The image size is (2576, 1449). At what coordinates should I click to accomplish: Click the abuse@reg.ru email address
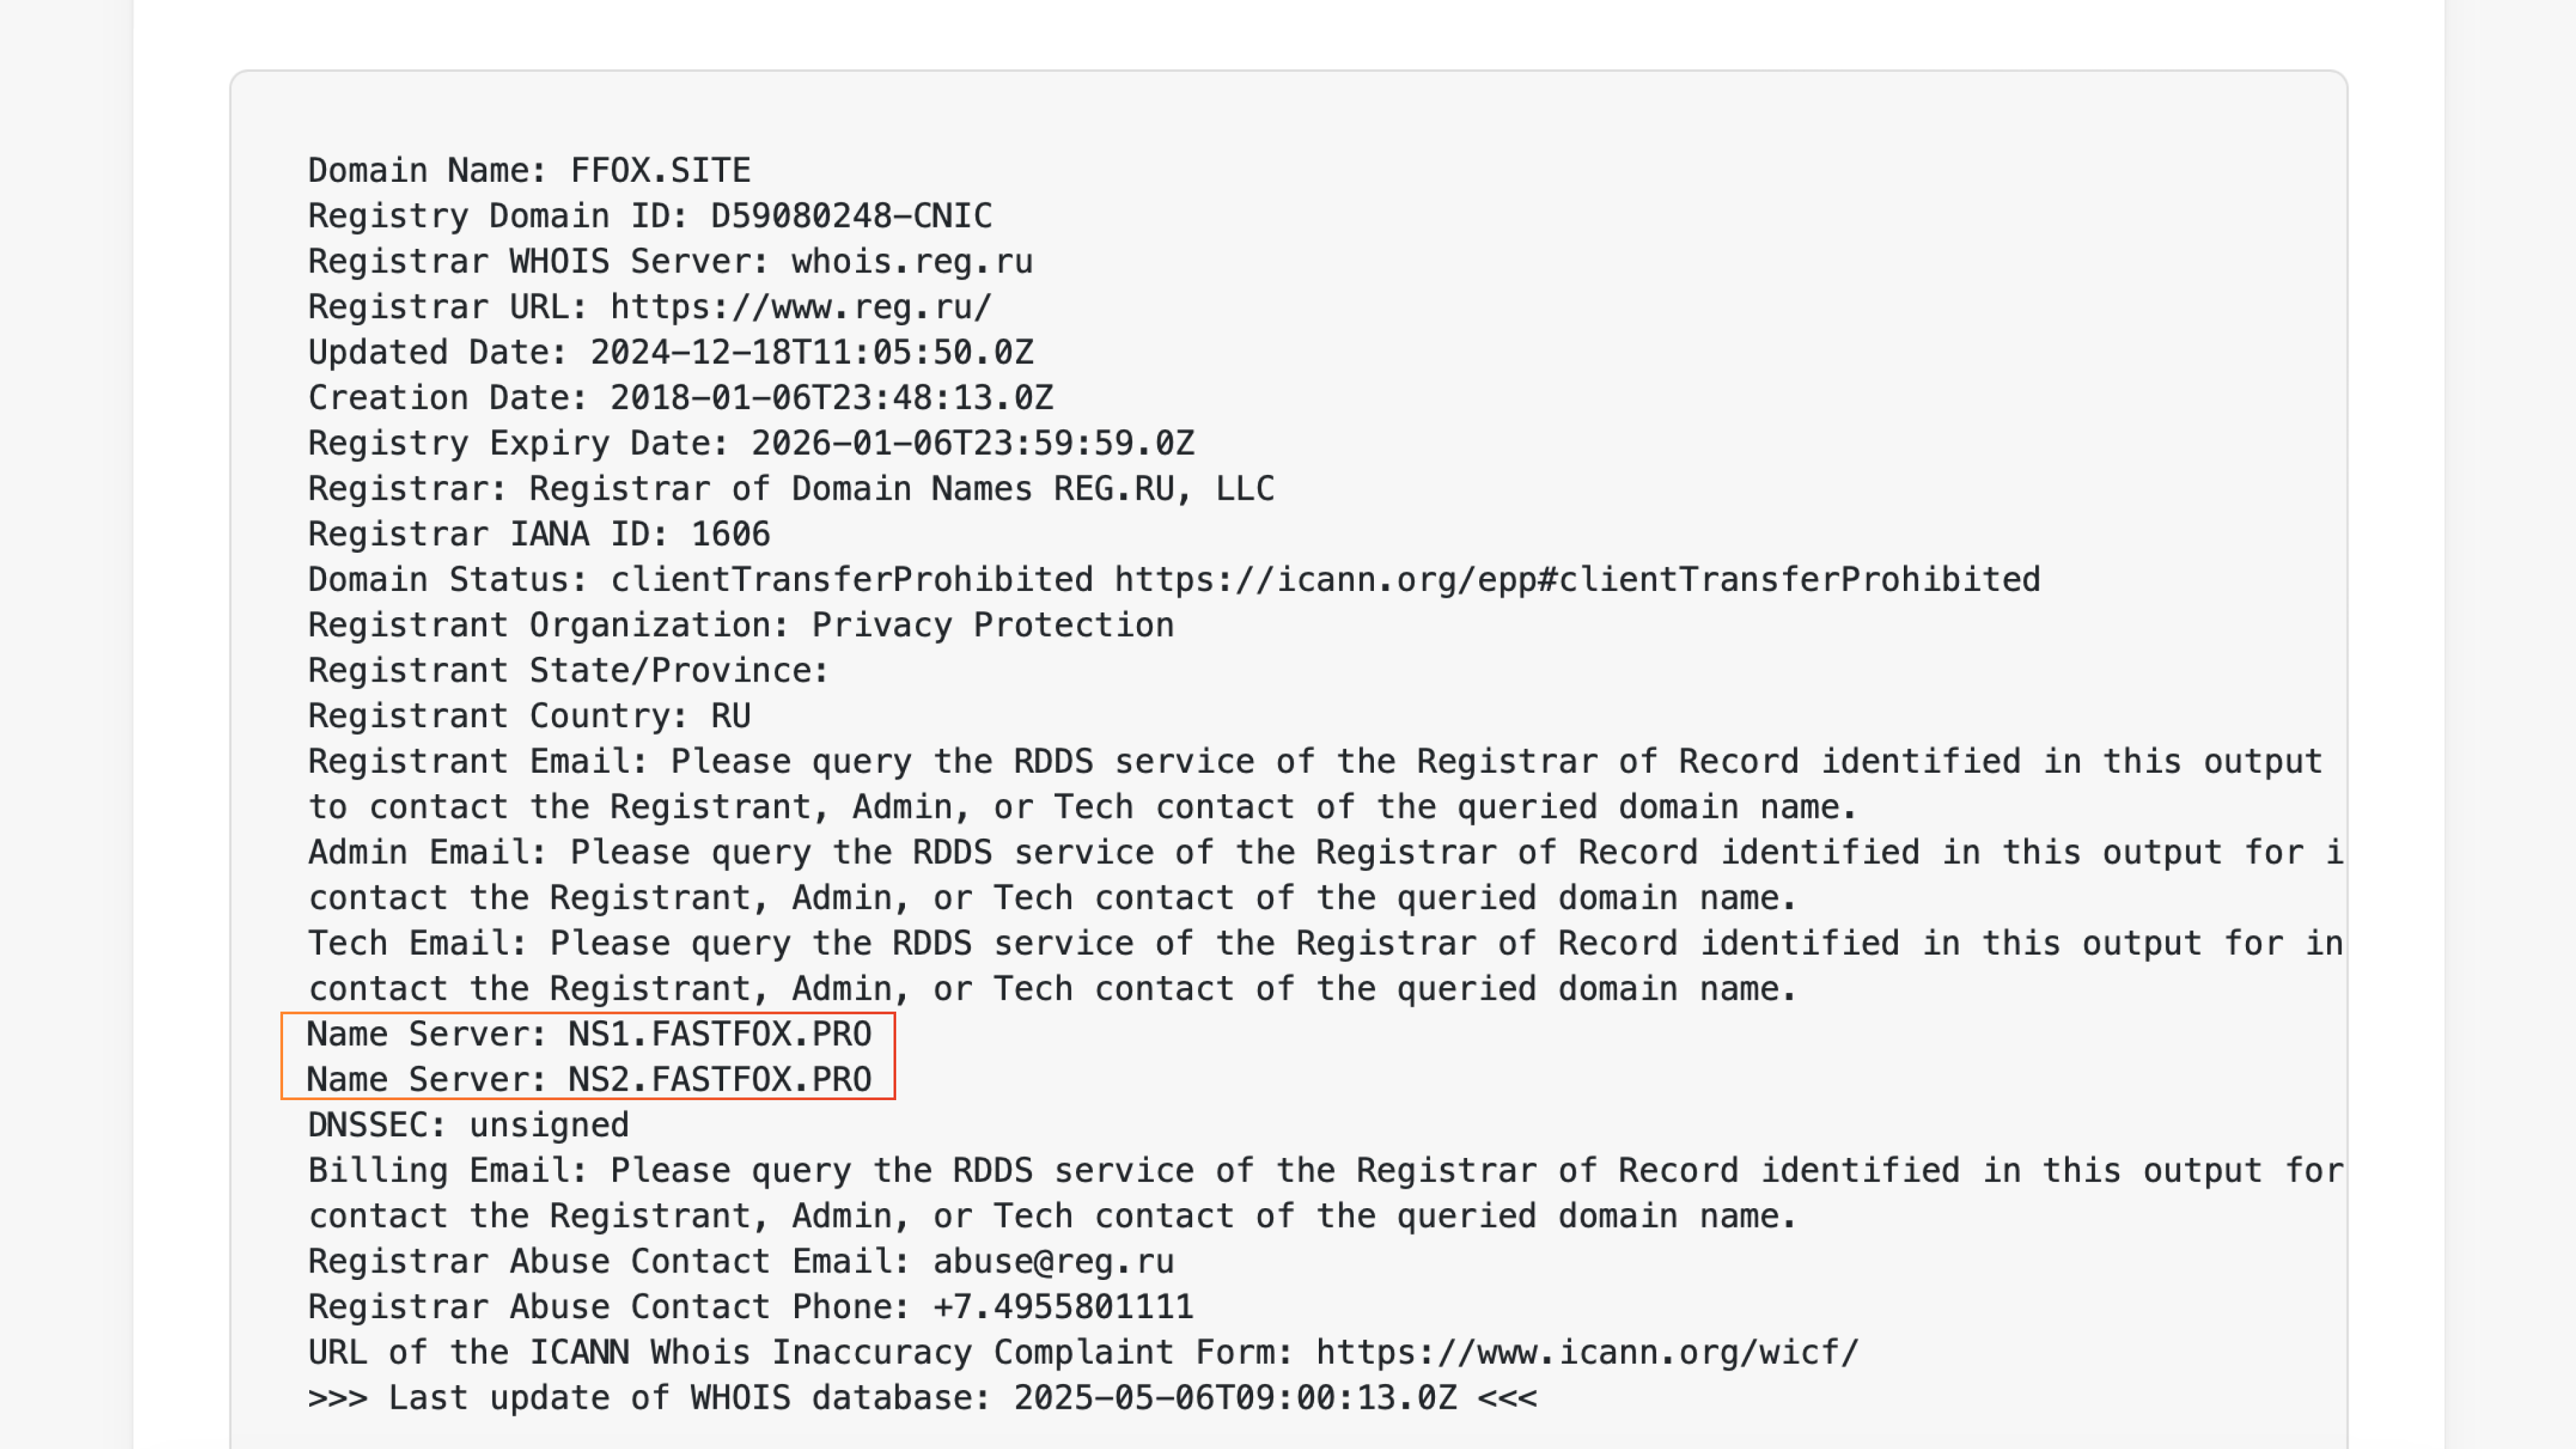(1053, 1262)
